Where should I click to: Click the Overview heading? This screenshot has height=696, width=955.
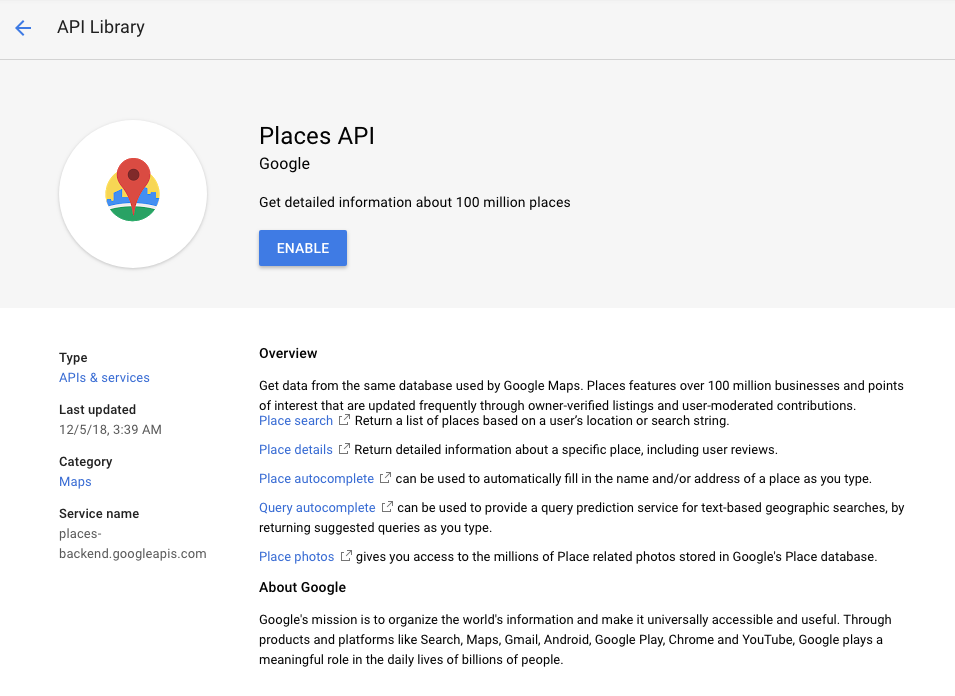288,354
